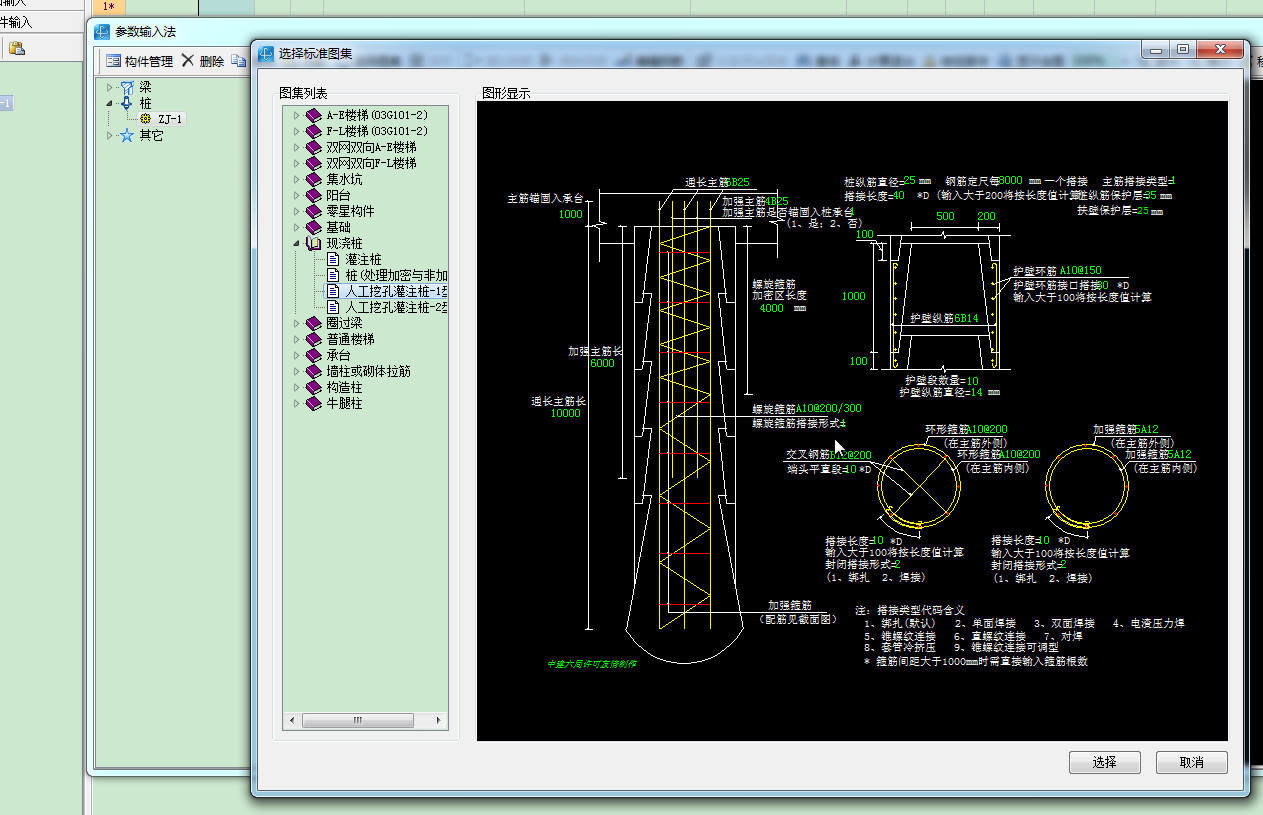Click the copy icon next to 删除
The height and width of the screenshot is (815, 1263).
[238, 61]
